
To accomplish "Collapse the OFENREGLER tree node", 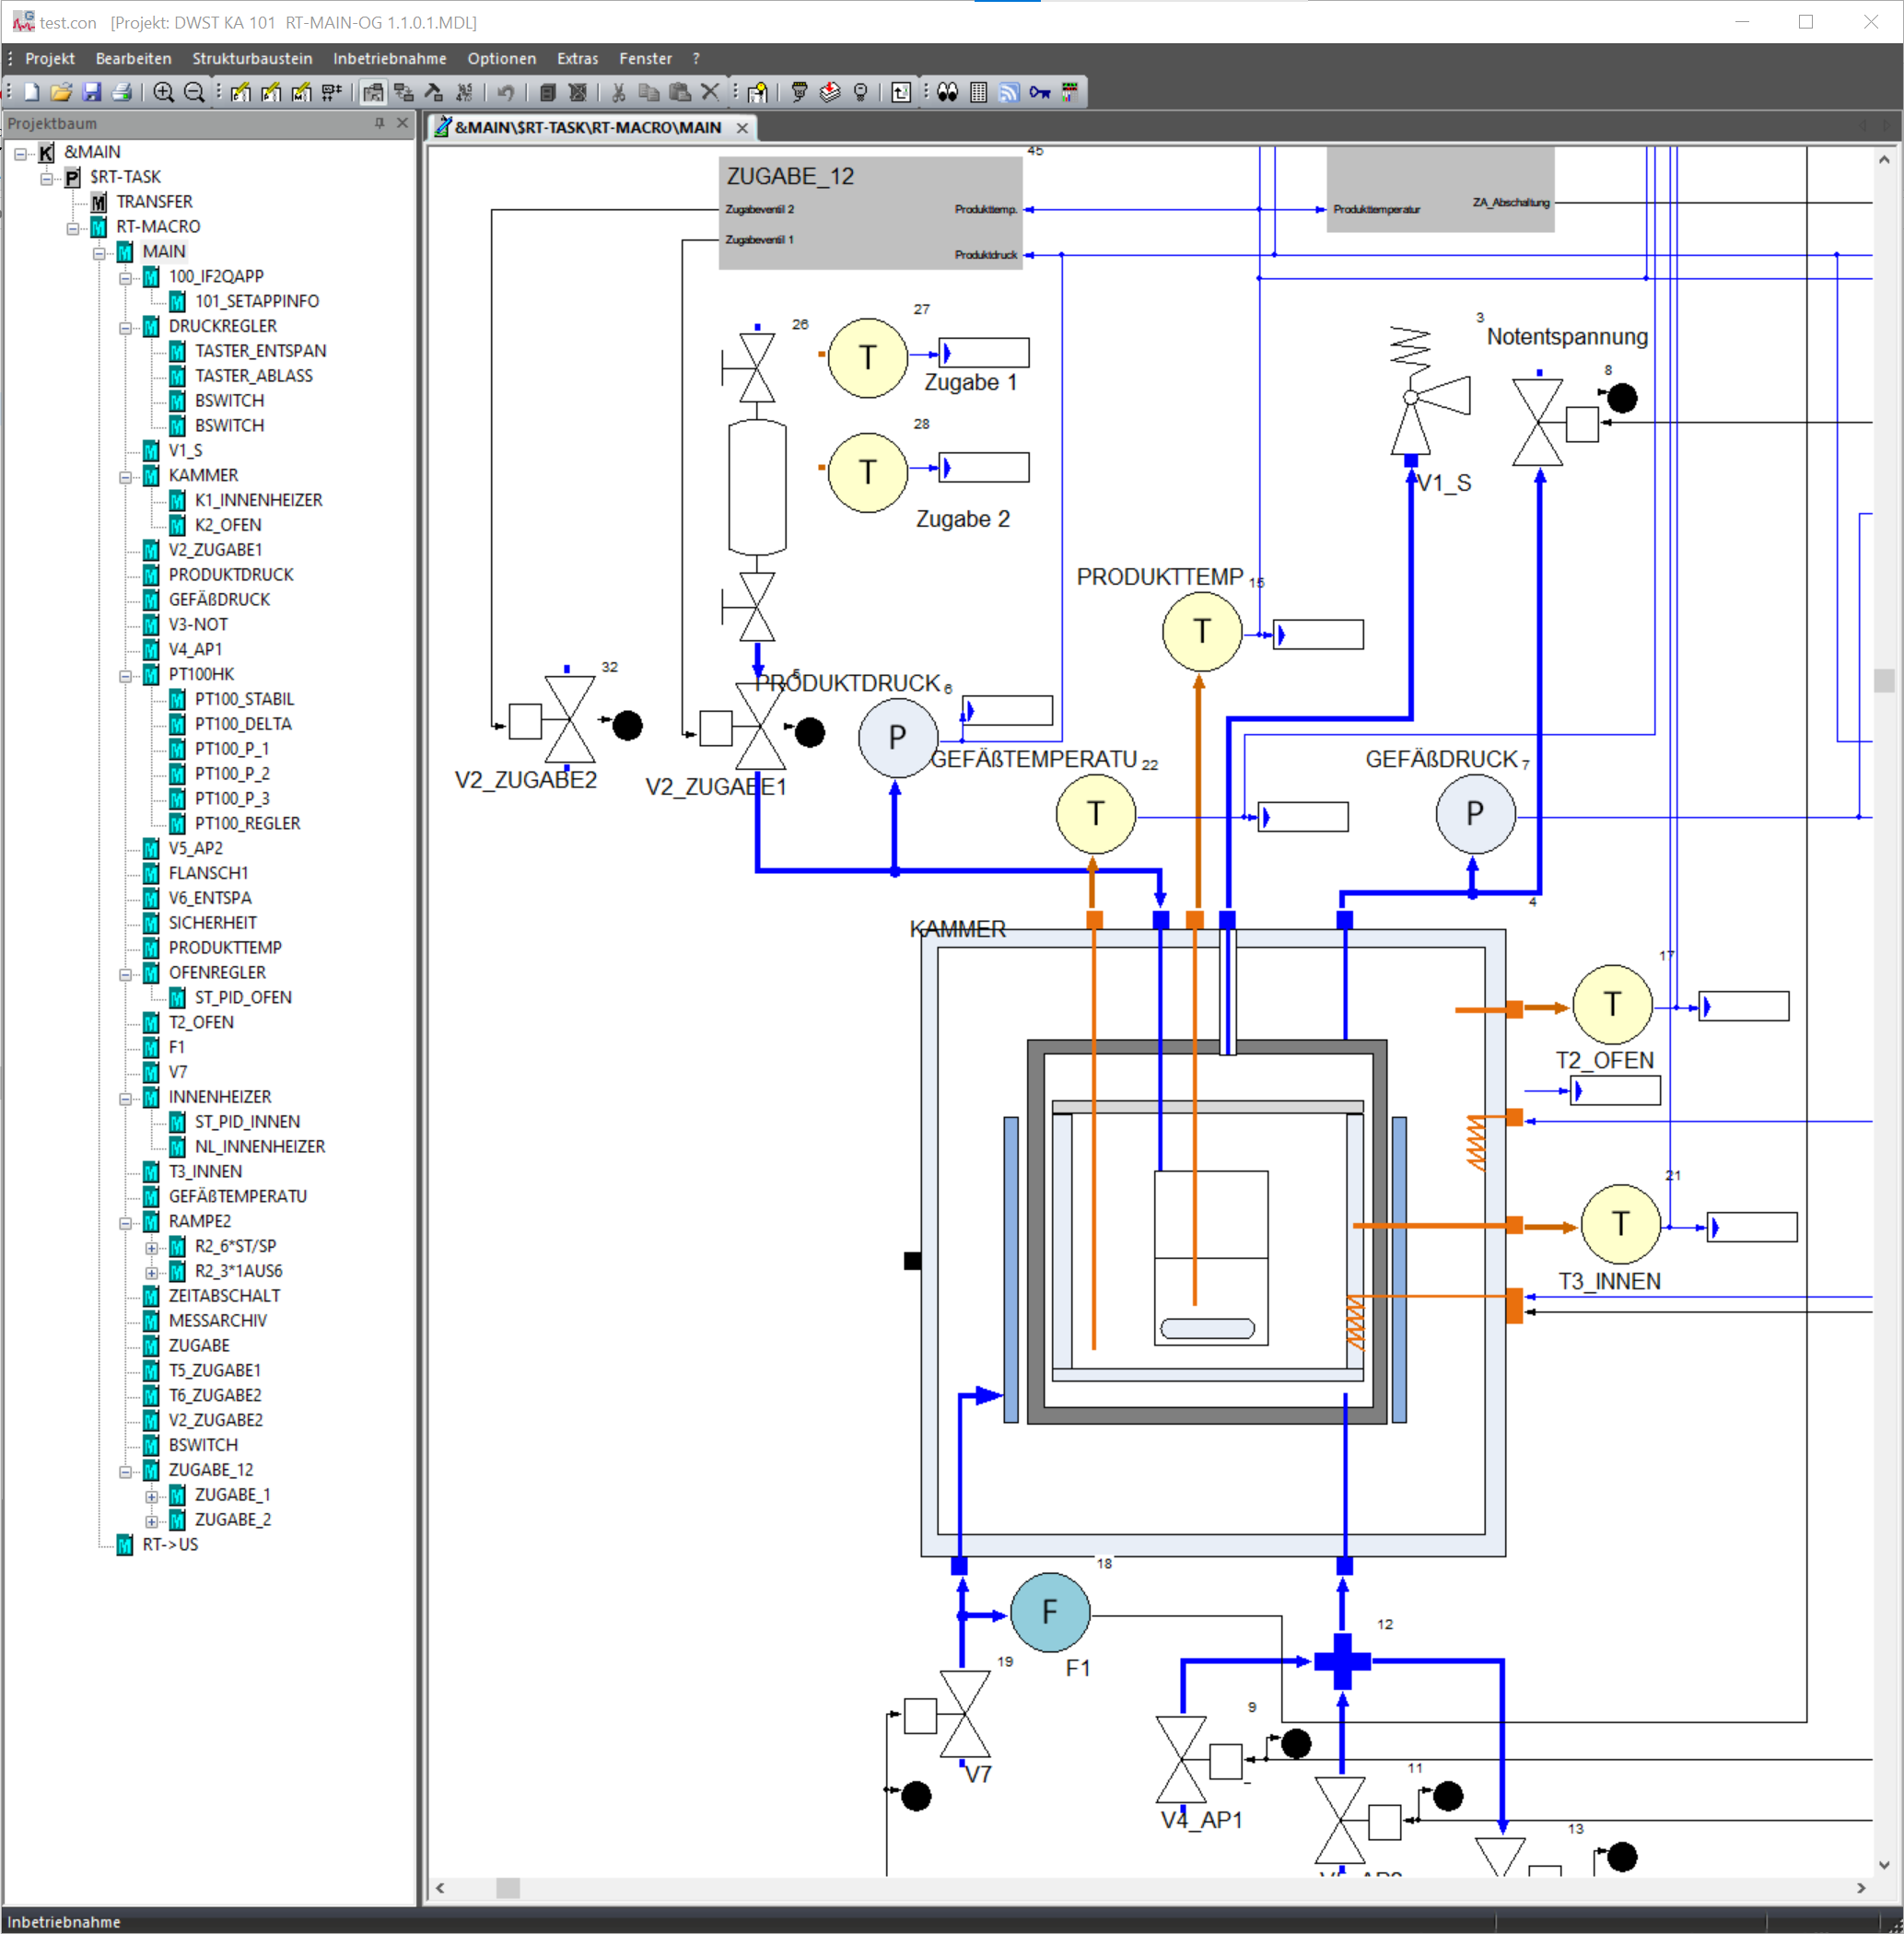I will pos(126,974).
